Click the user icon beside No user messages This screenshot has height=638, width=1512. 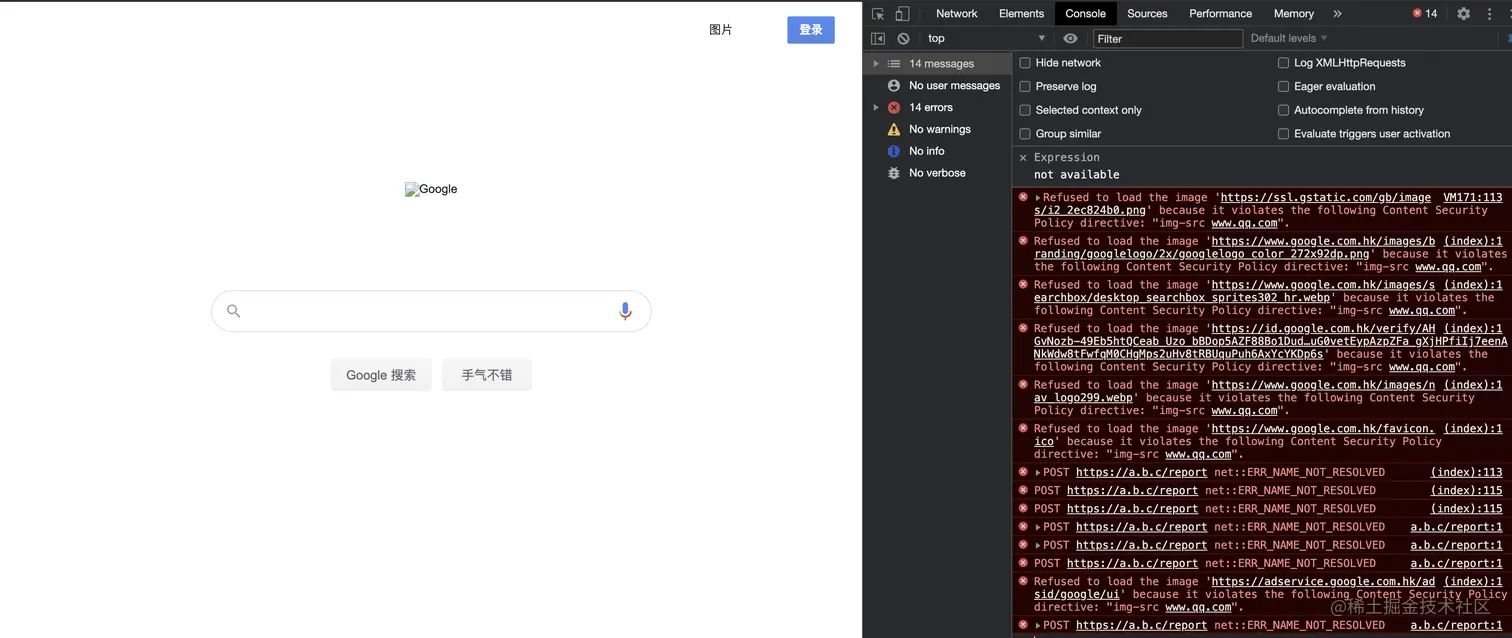(x=894, y=85)
